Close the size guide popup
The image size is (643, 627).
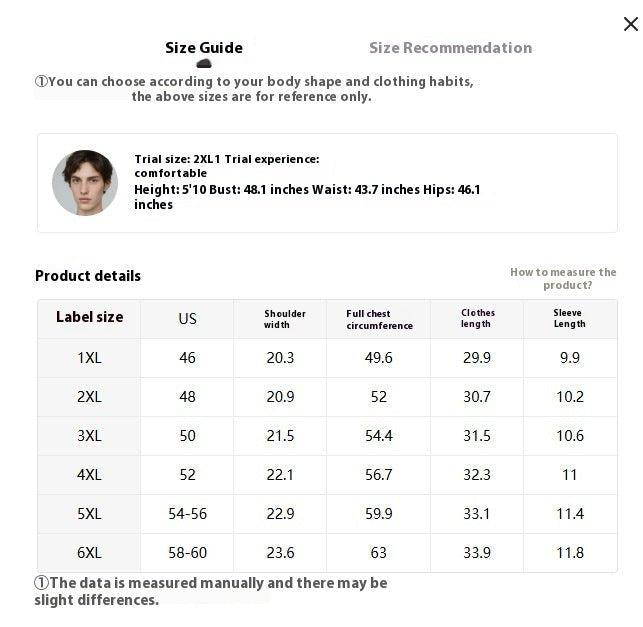630,24
